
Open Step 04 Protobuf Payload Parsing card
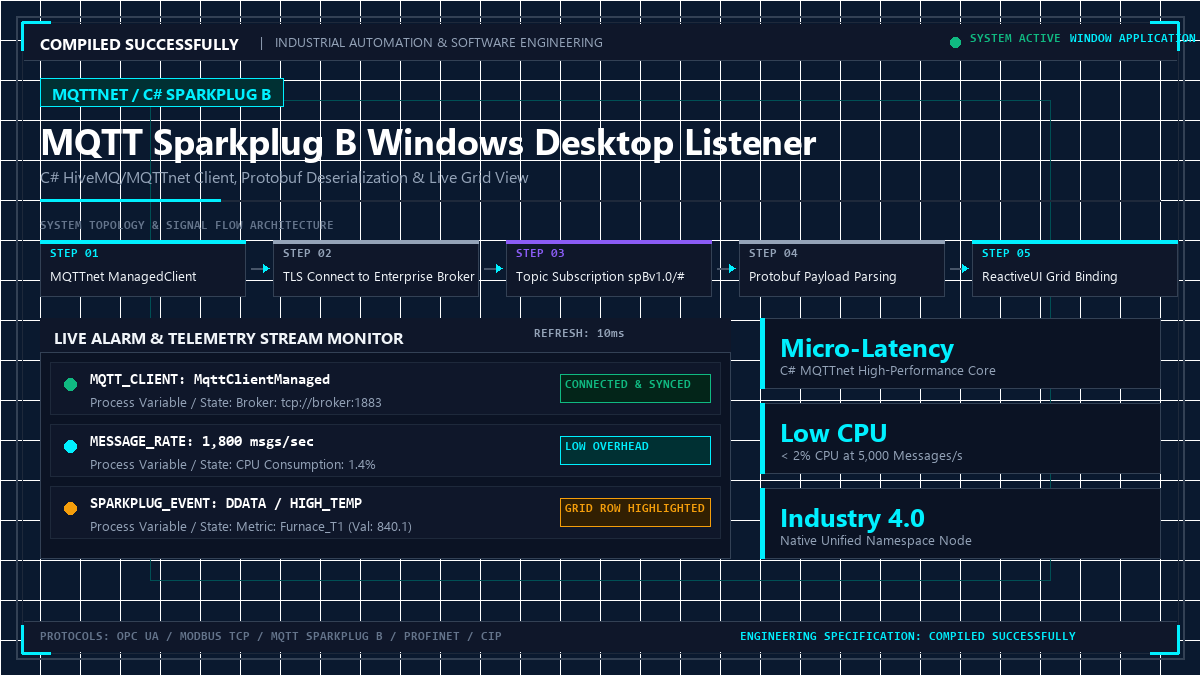[x=842, y=268]
